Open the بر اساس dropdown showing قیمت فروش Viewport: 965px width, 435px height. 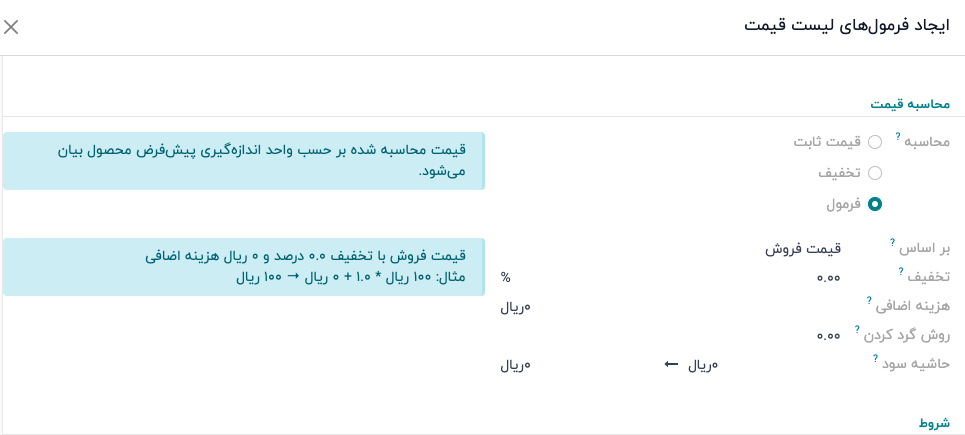tap(800, 248)
